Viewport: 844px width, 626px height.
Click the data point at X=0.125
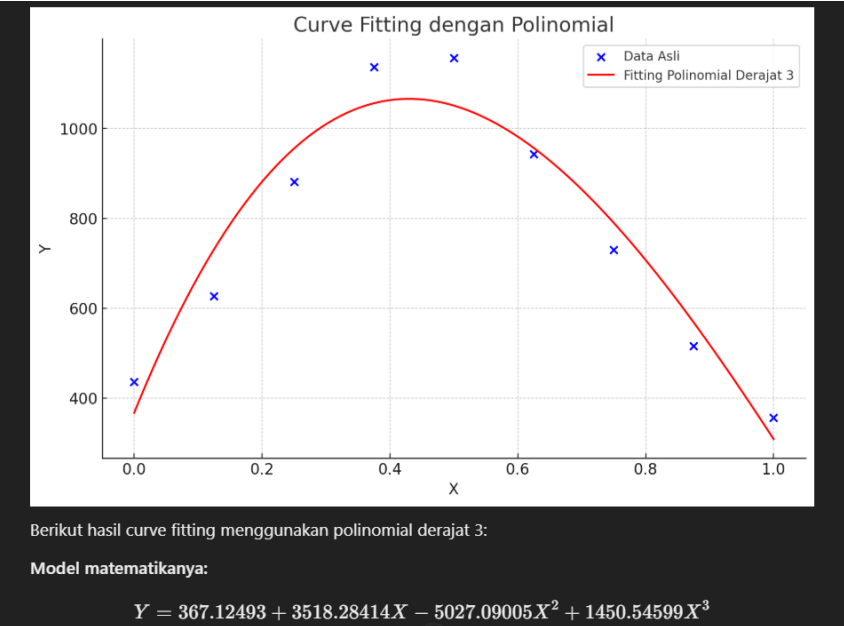click(214, 296)
